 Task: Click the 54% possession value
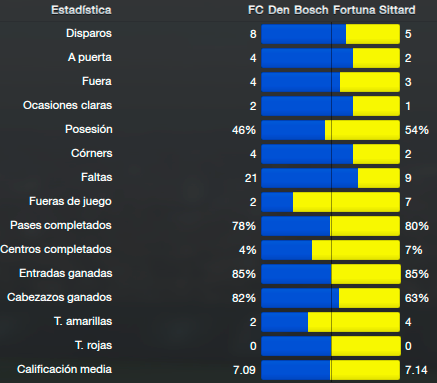417,130
